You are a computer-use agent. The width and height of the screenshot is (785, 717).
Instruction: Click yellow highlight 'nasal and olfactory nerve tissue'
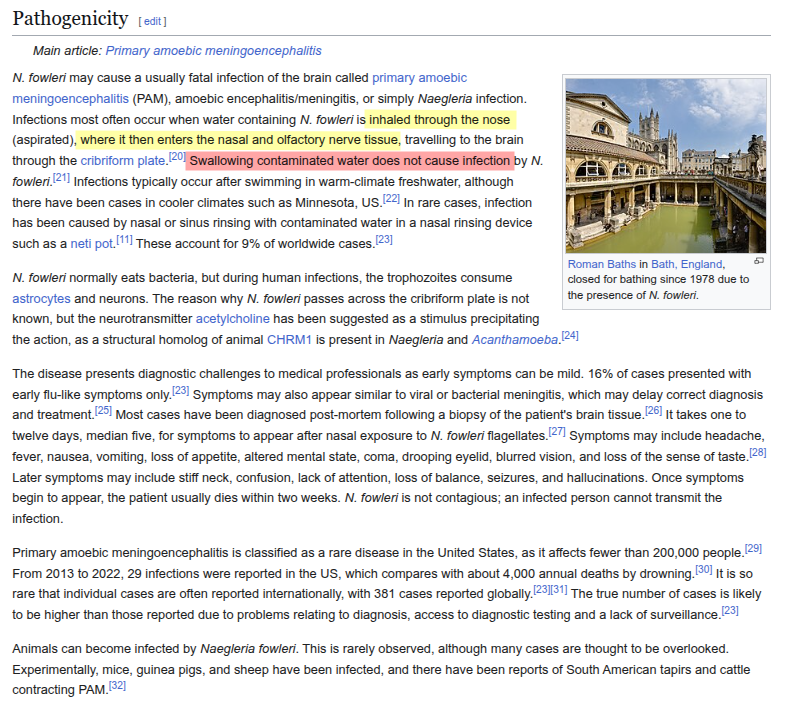[x=309, y=140]
